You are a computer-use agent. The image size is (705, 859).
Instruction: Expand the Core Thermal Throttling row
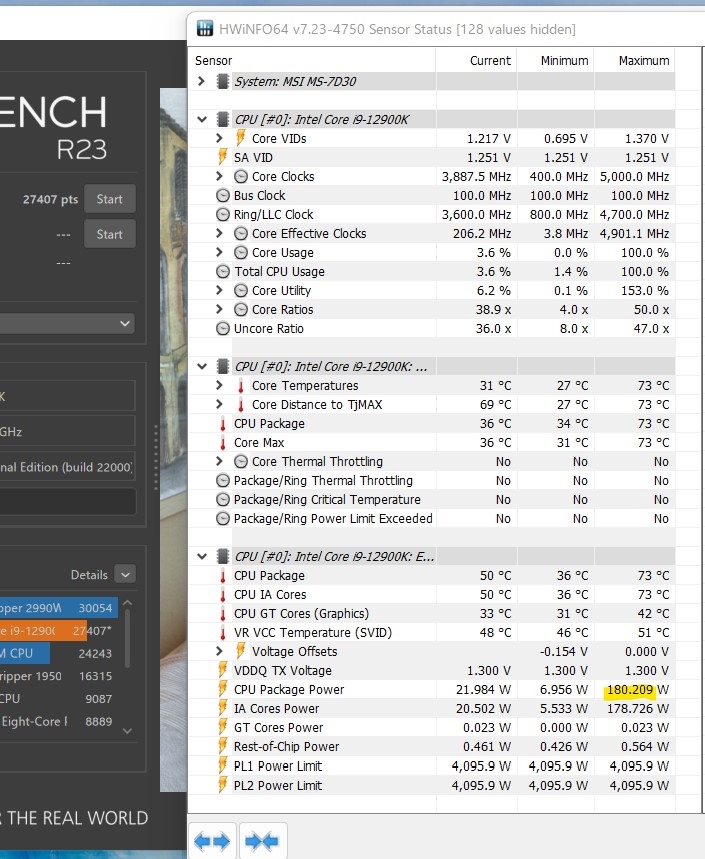pos(219,461)
